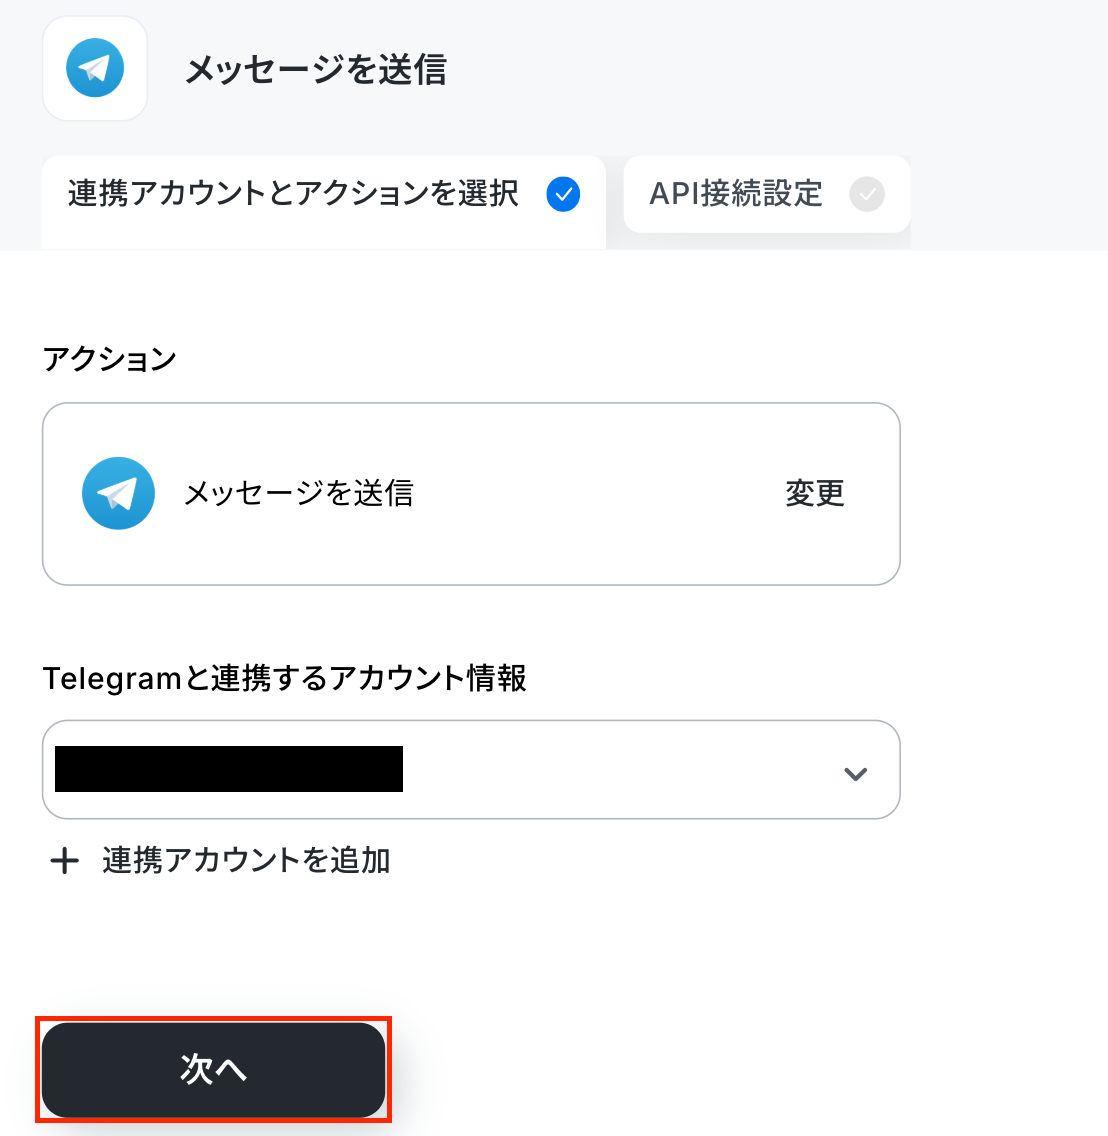Click the メッセージを送信 text in the action card
The height and width of the screenshot is (1136, 1108).
299,493
